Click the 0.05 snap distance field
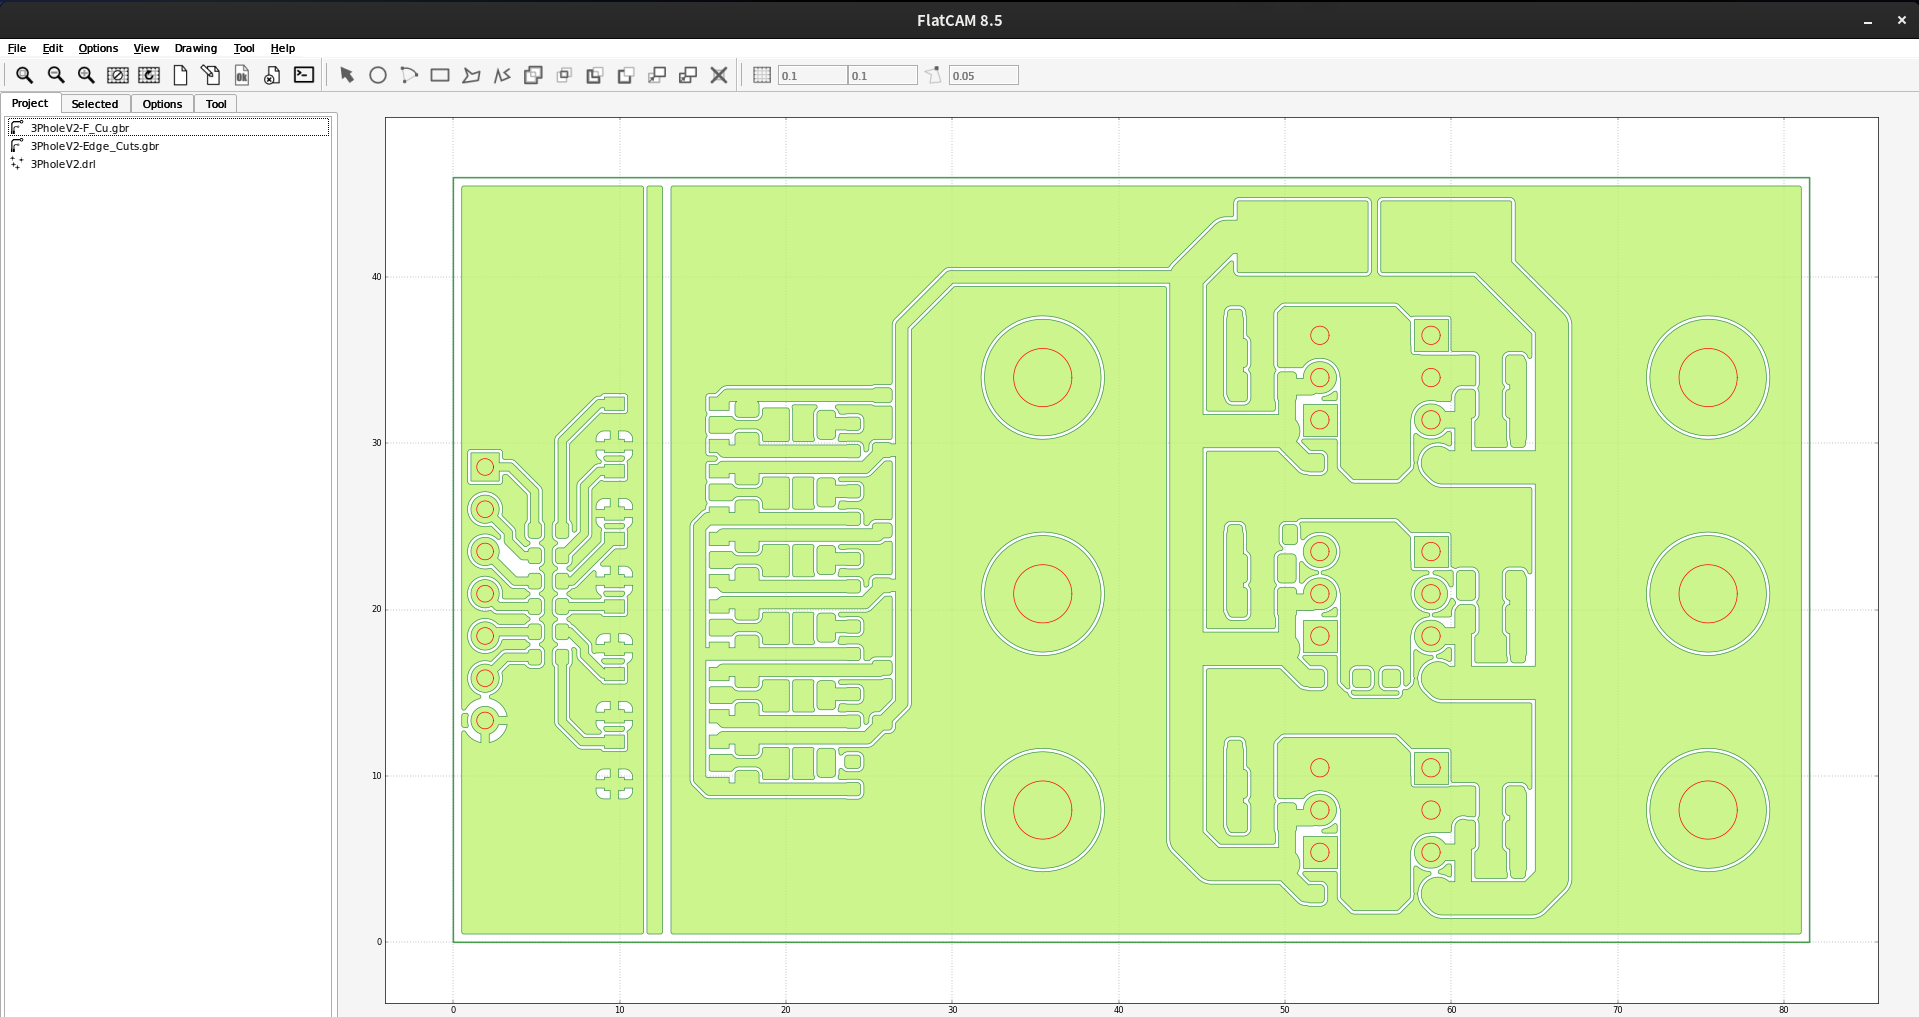Viewport: 1919px width, 1017px height. (x=983, y=75)
